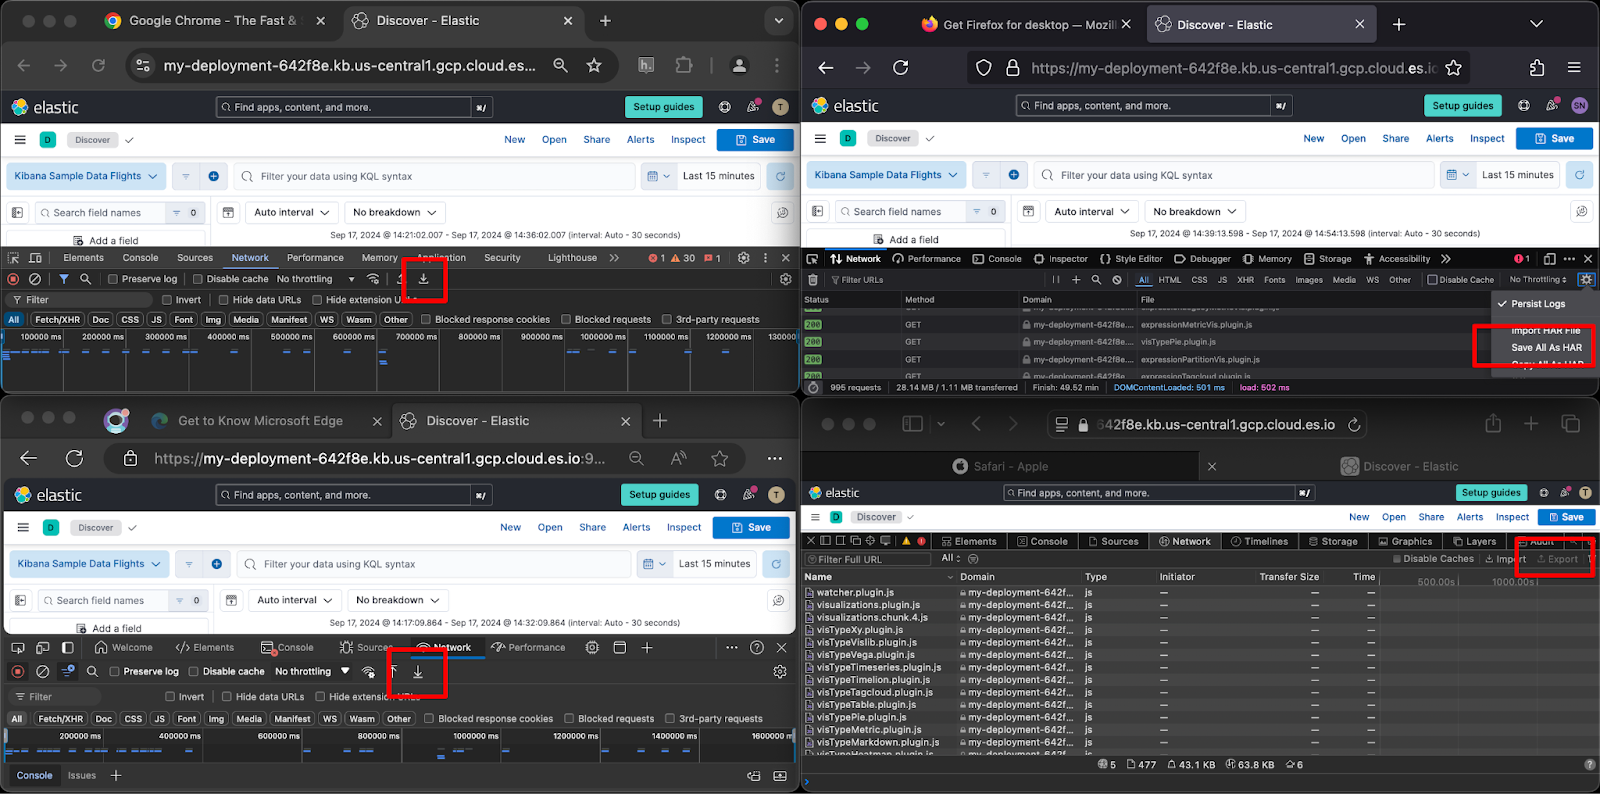Click the trash clear icon in Firefox network panel
Image resolution: width=1600 pixels, height=794 pixels.
(813, 280)
